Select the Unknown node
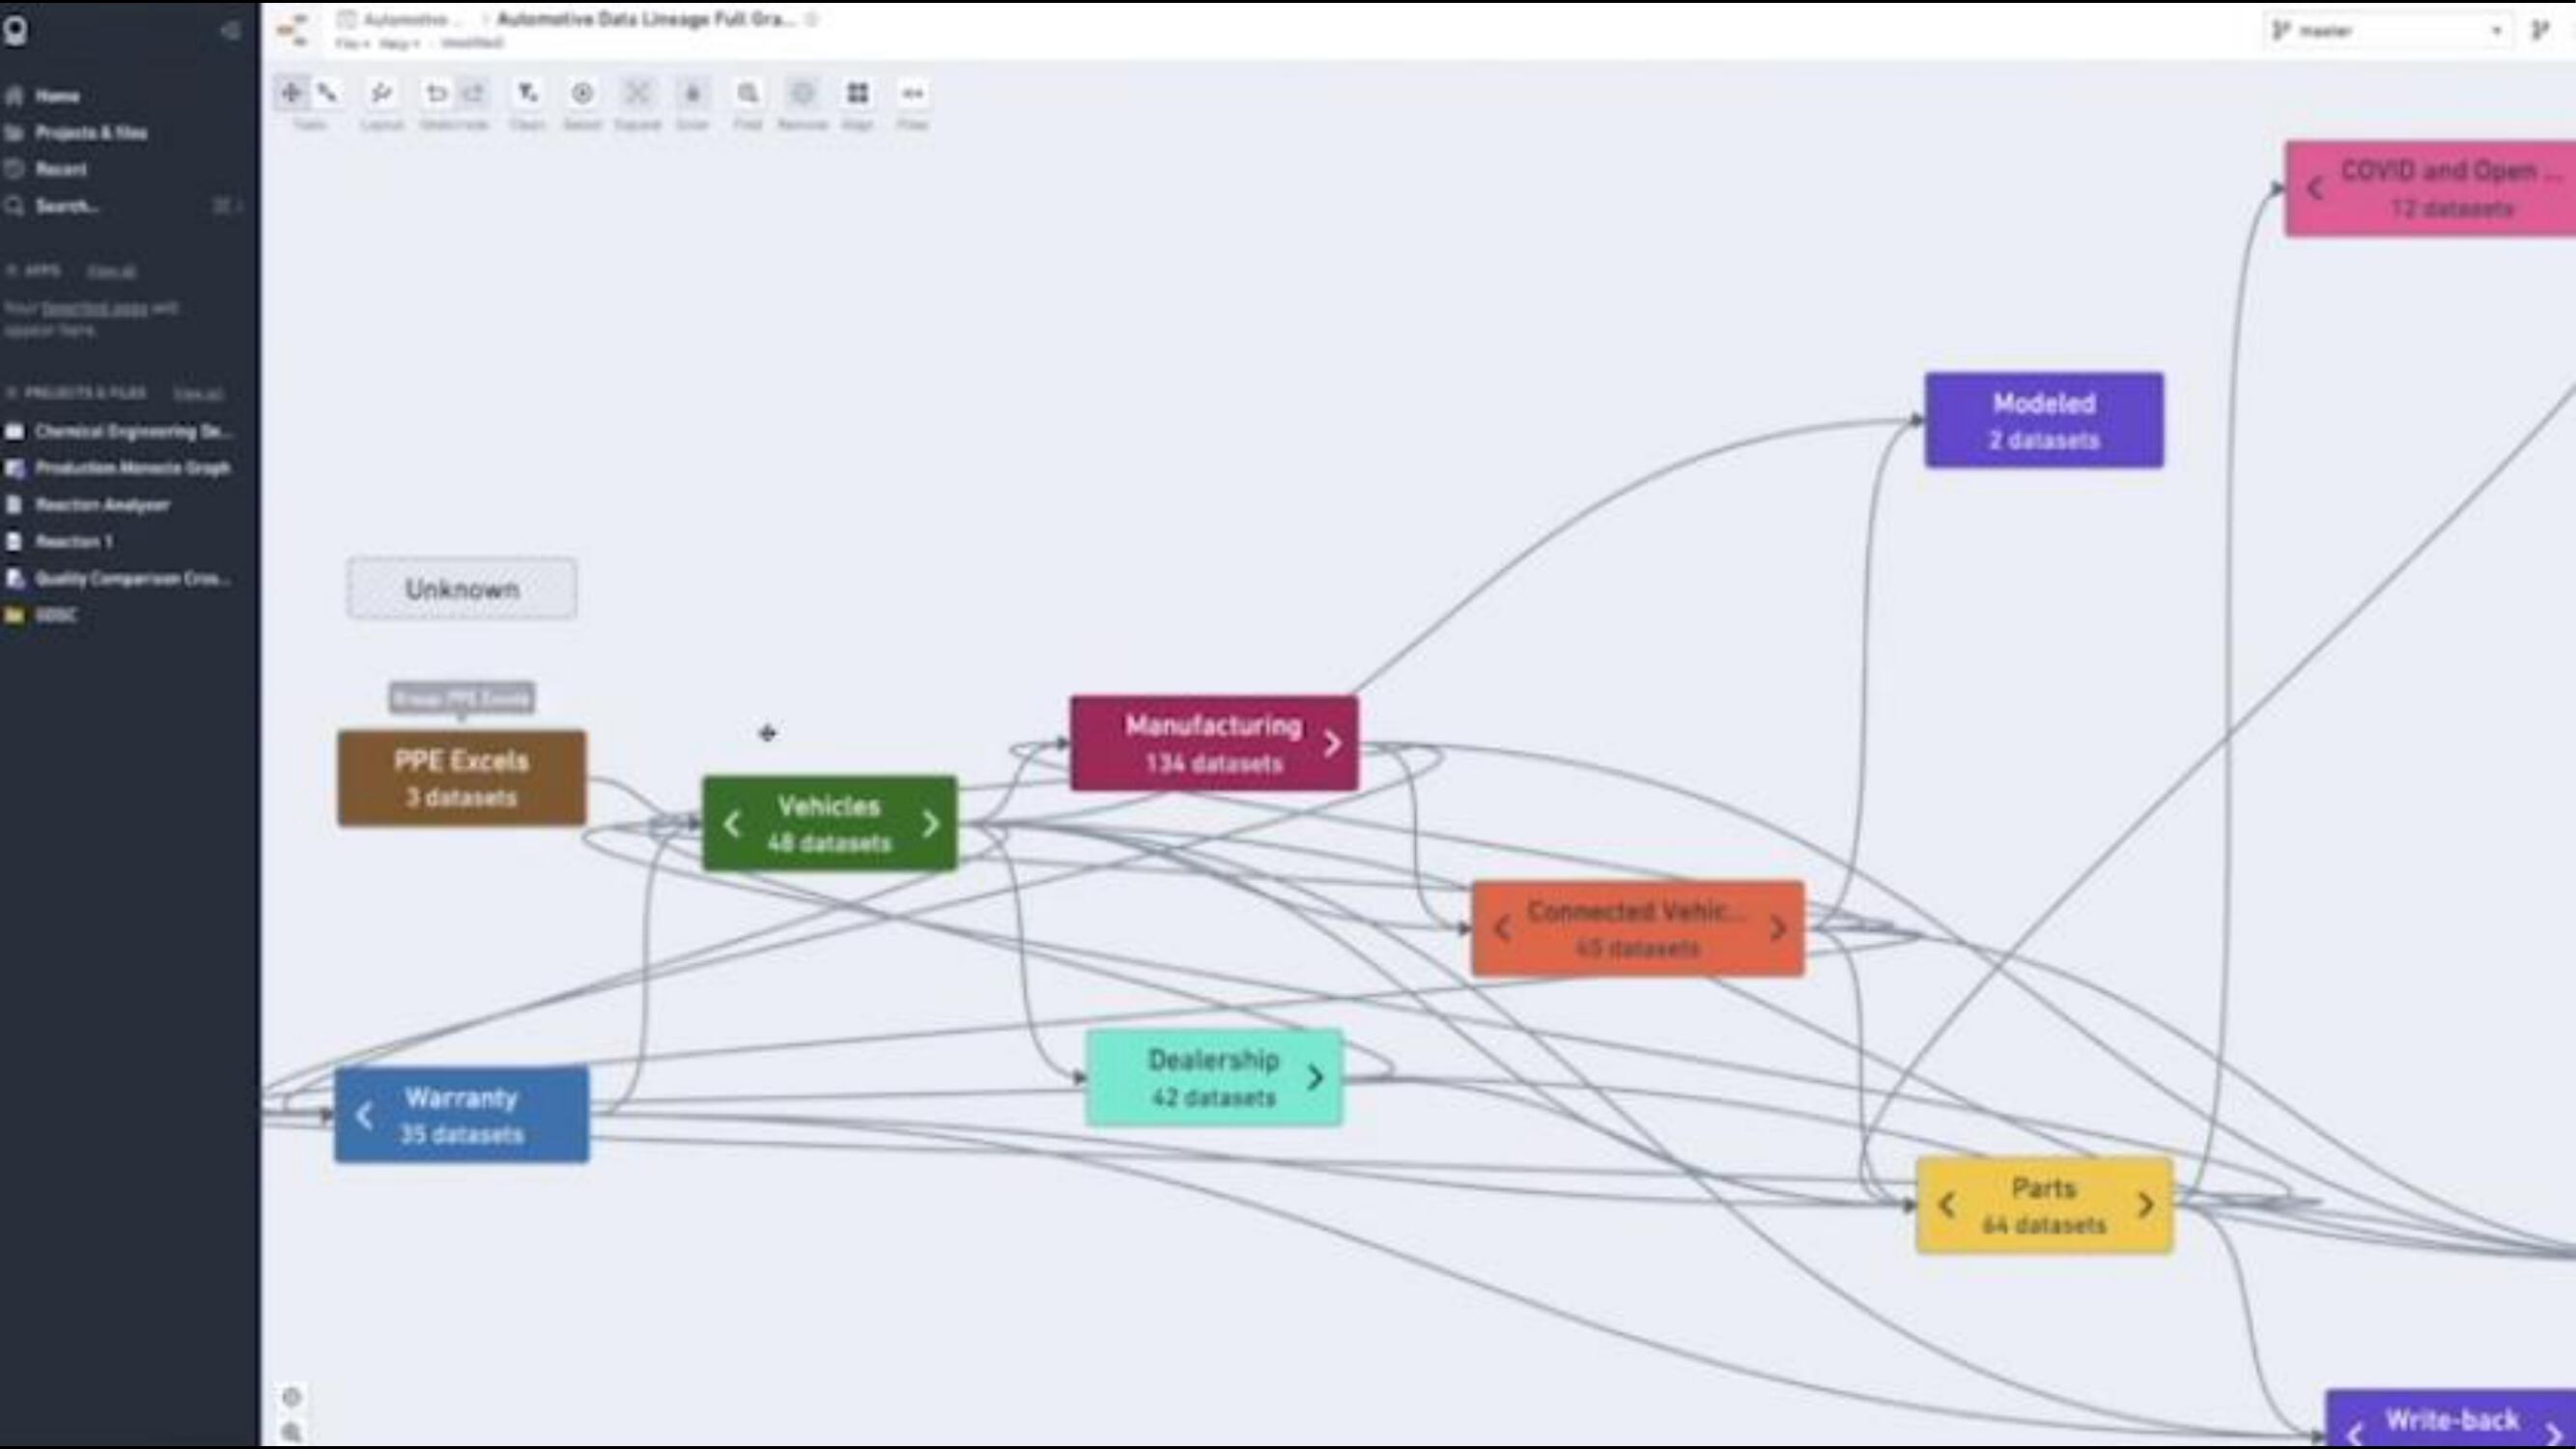2576x1449 pixels. 462,588
